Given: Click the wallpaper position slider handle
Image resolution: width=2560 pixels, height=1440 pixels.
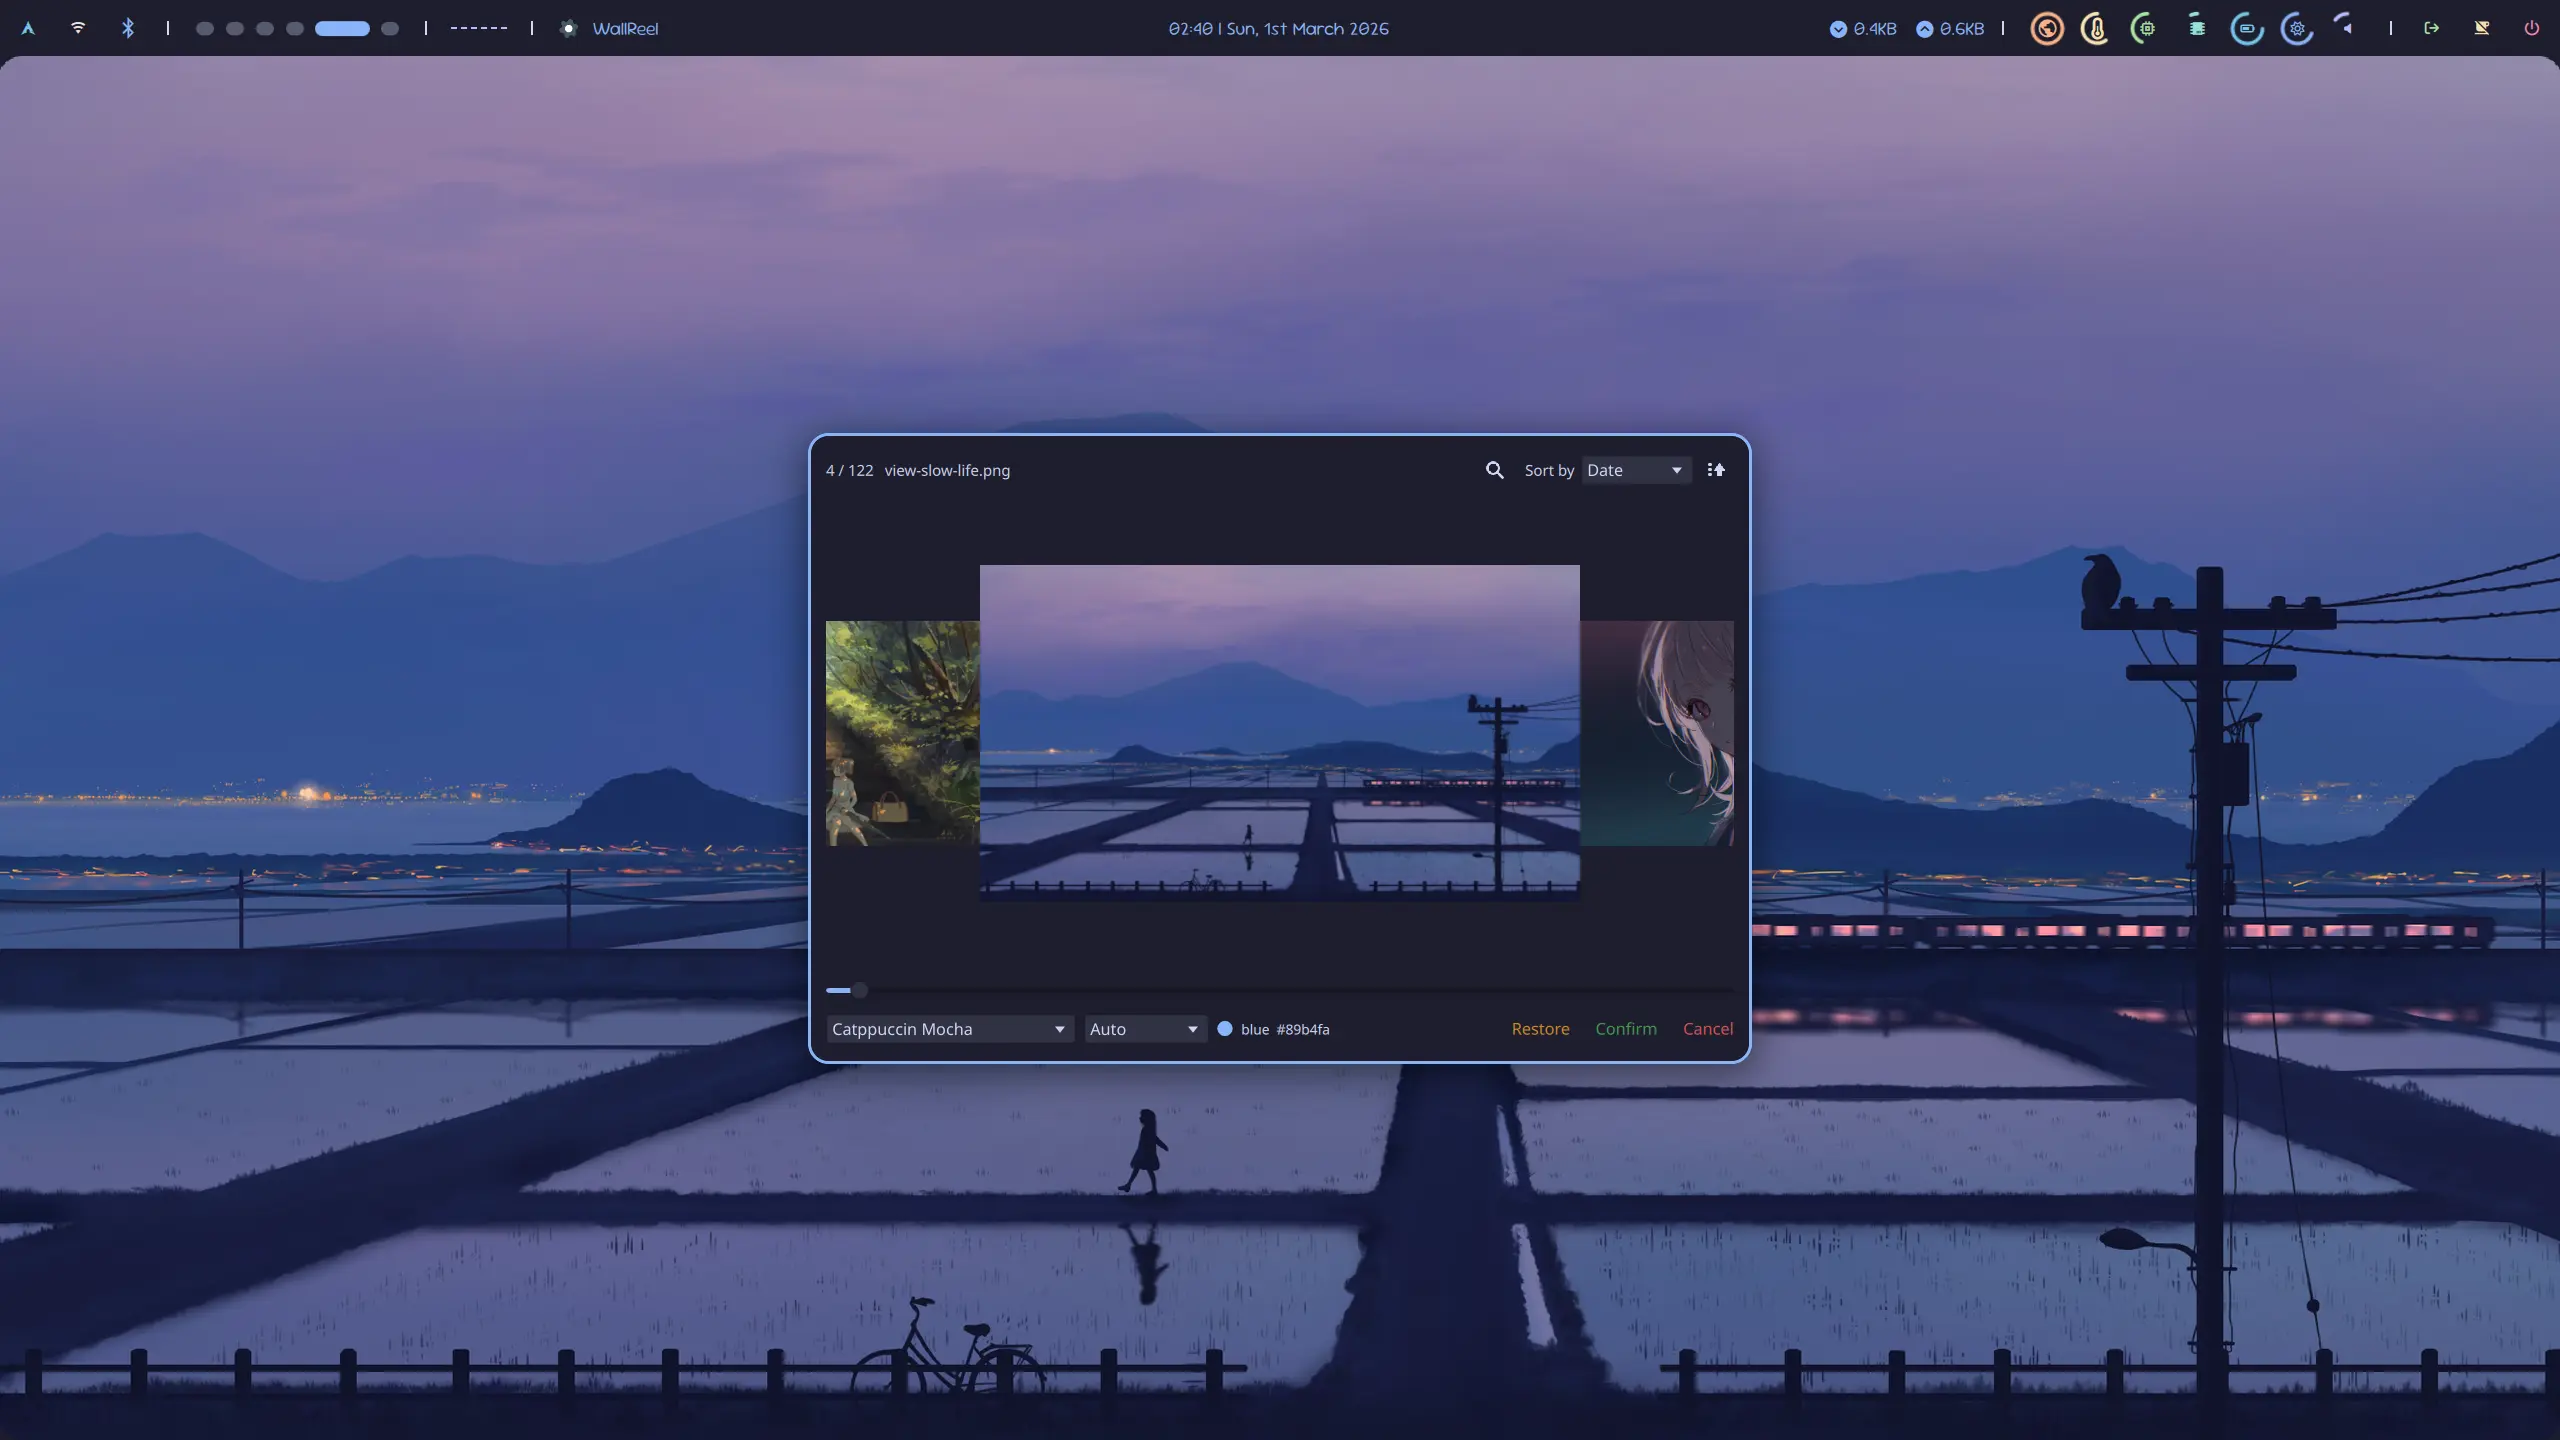Looking at the screenshot, I should coord(860,990).
